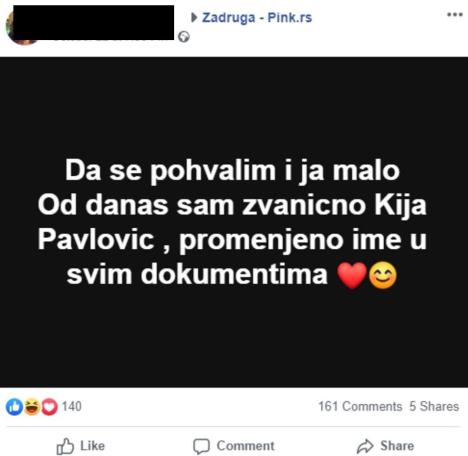Click the speech bubble Comment icon
This screenshot has height=456, width=468.
pos(201,446)
